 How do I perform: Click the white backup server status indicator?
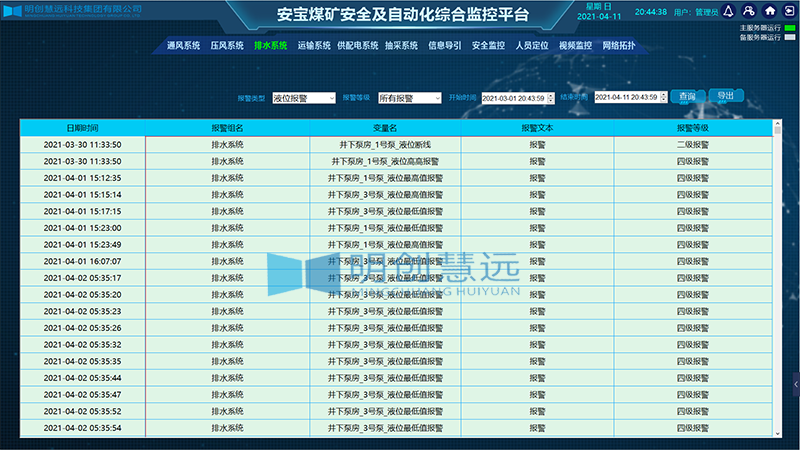coord(789,36)
